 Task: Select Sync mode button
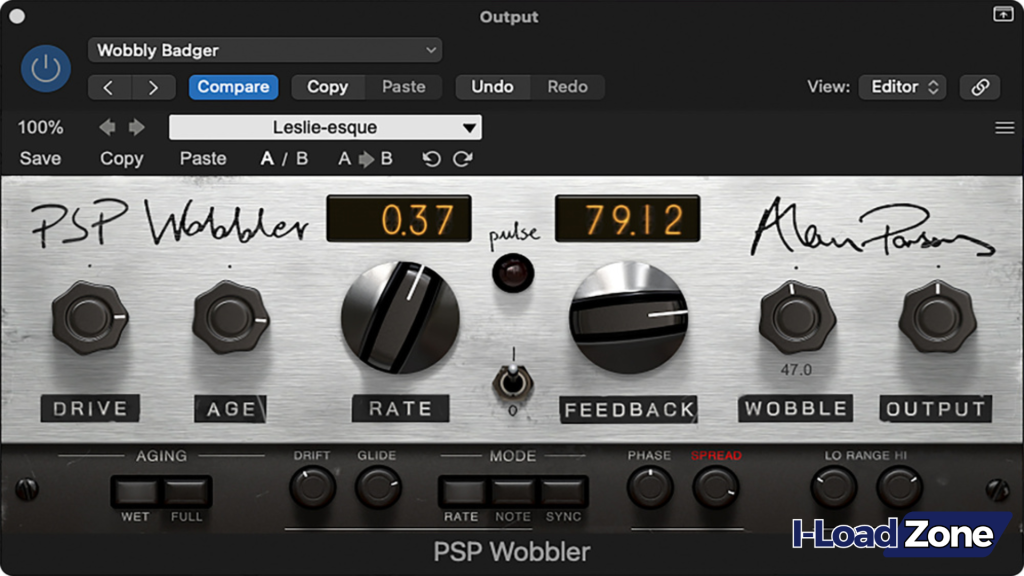(x=564, y=490)
